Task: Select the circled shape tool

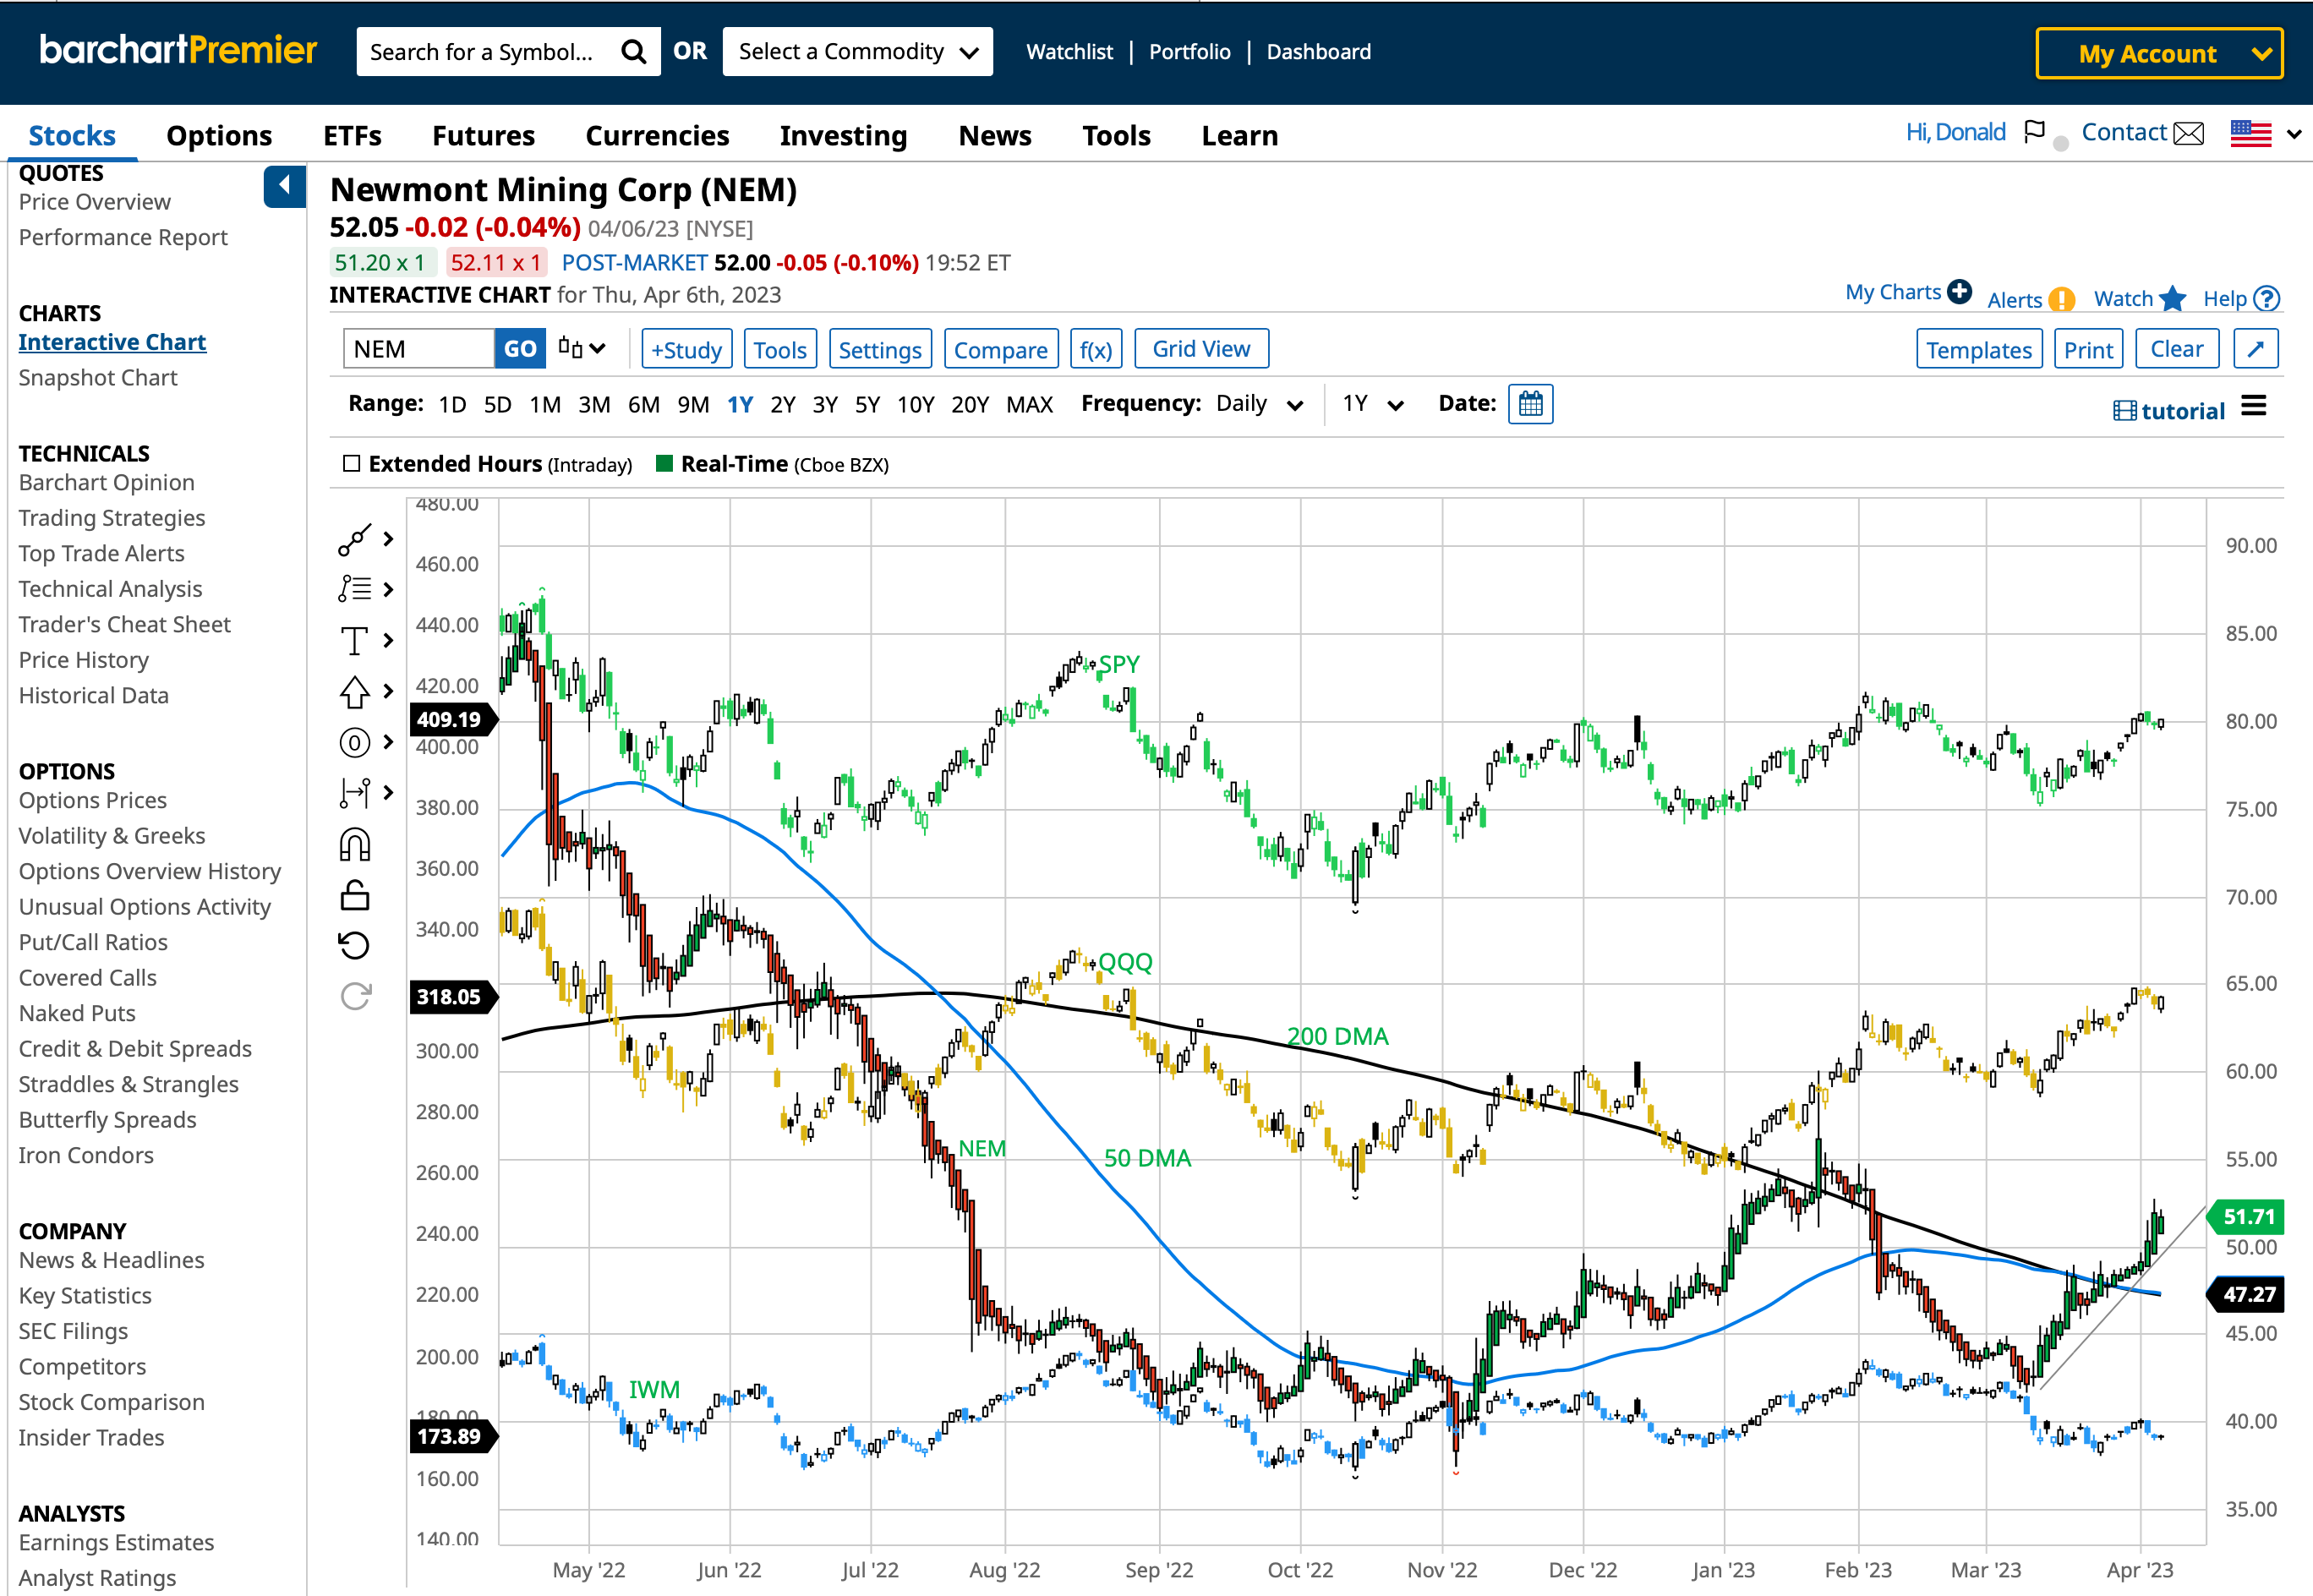Action: (x=355, y=742)
